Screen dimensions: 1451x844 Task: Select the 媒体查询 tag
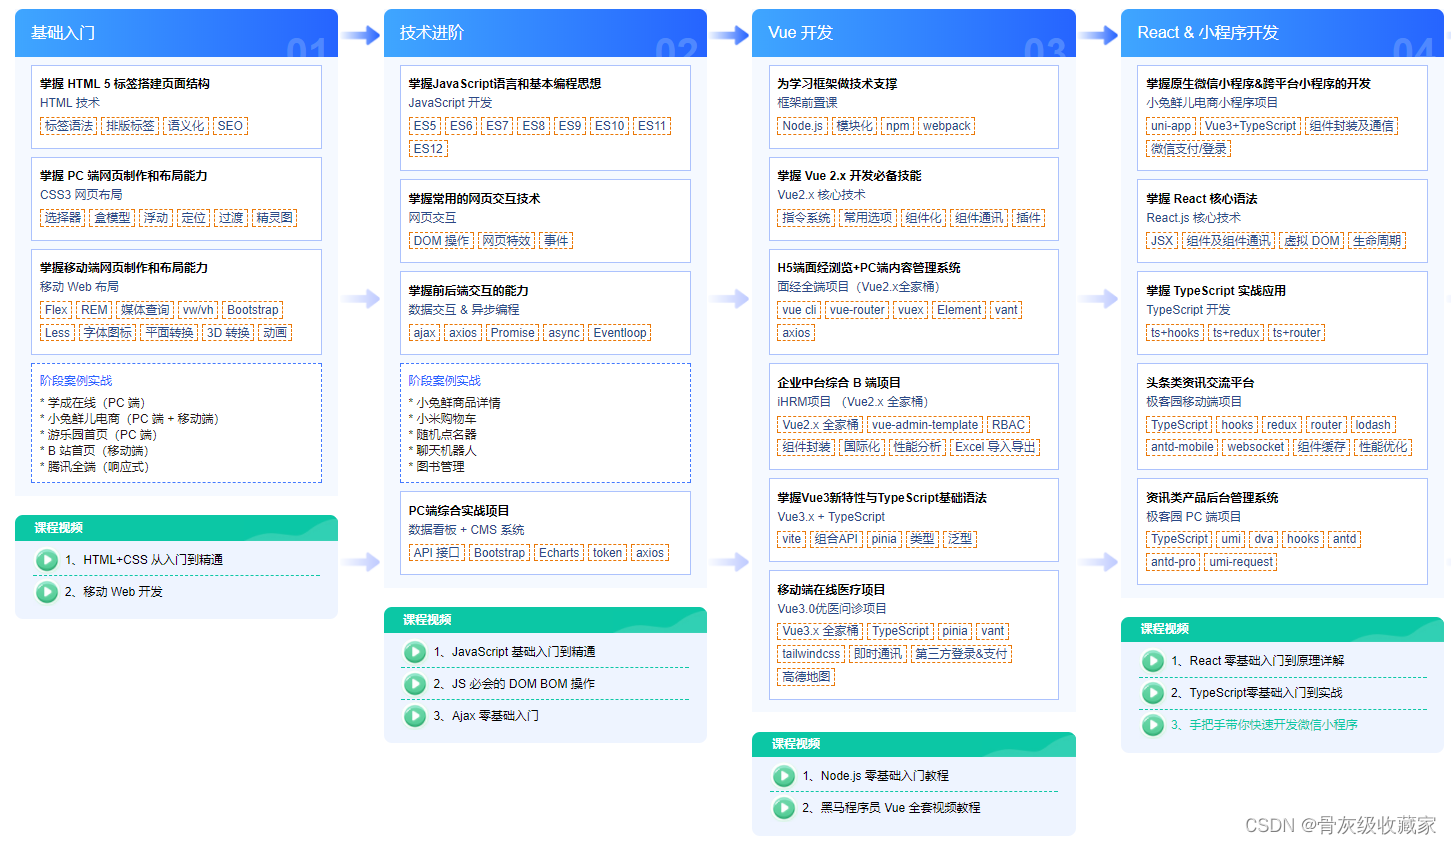(x=145, y=310)
